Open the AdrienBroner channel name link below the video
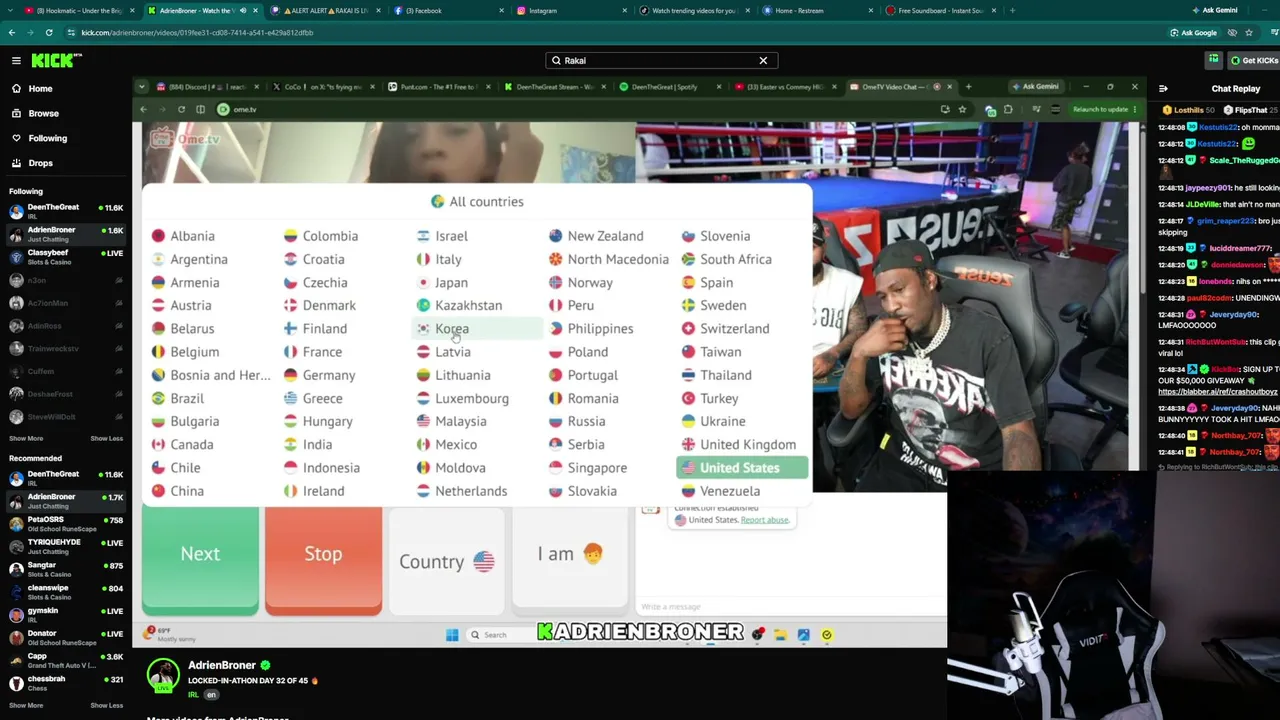1280x720 pixels. coord(222,665)
